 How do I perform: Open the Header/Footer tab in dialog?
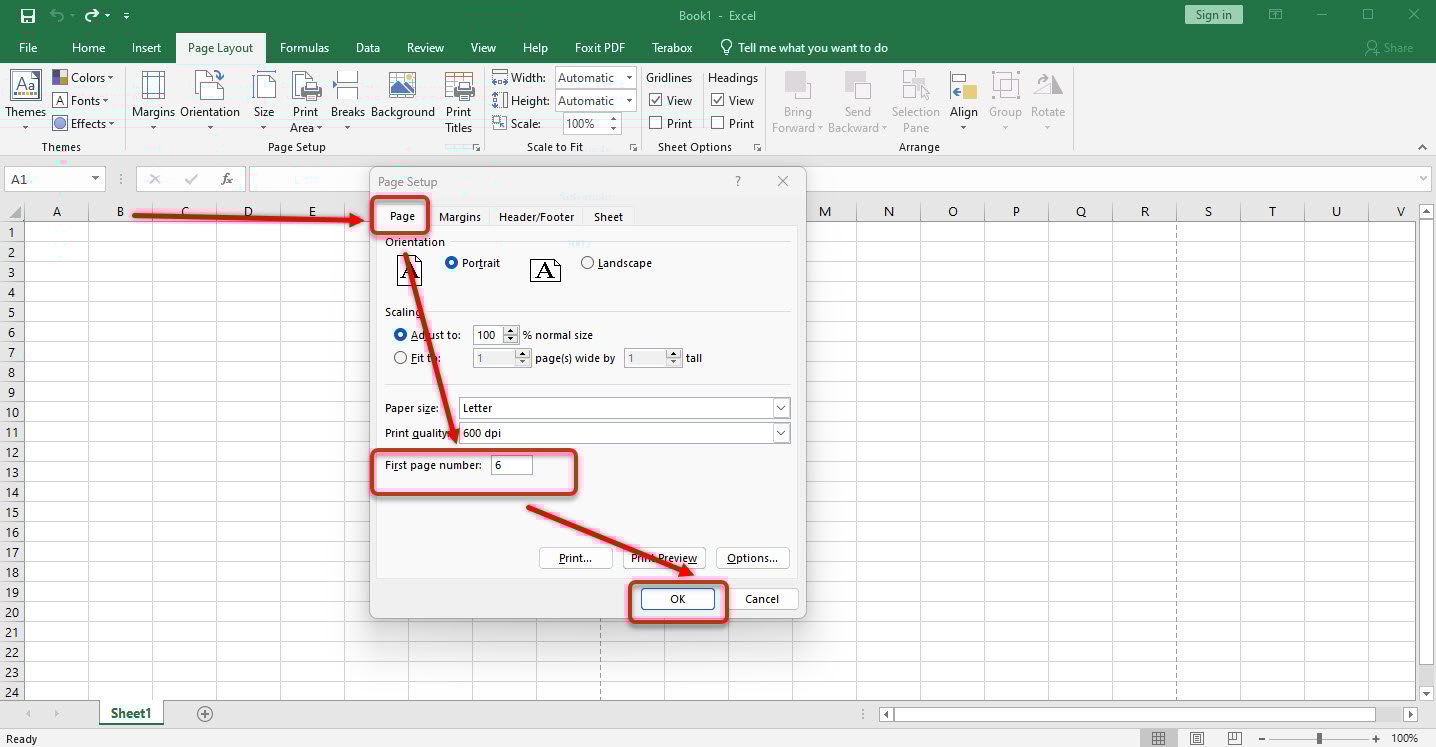[x=537, y=217]
